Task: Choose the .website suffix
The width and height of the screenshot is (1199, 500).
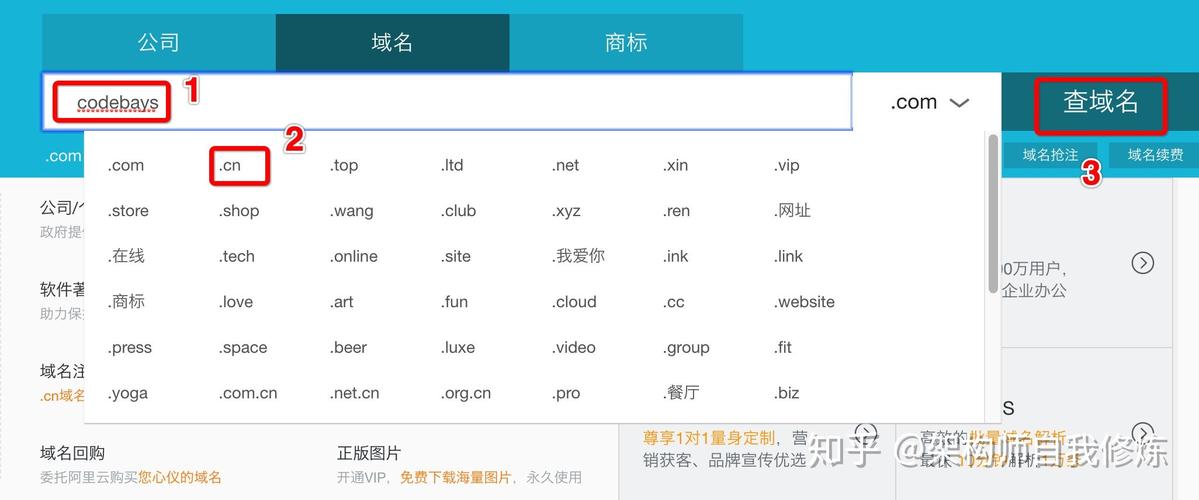Action: coord(804,302)
